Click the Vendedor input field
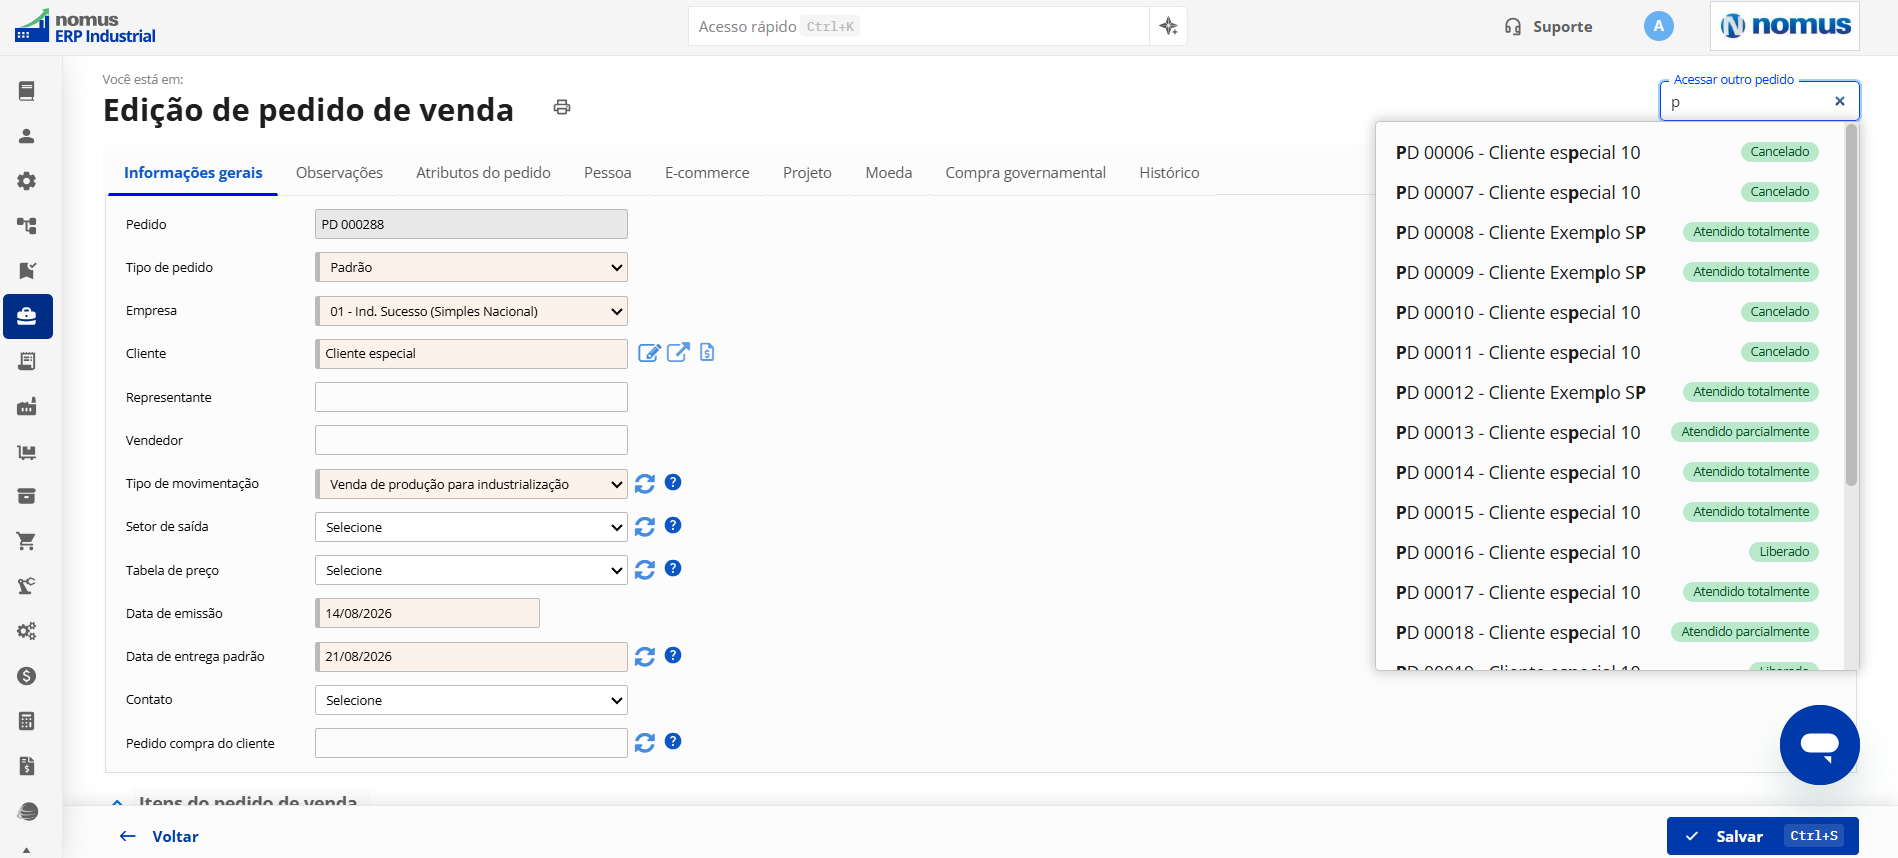Screen dimensions: 1898x858 tap(471, 440)
